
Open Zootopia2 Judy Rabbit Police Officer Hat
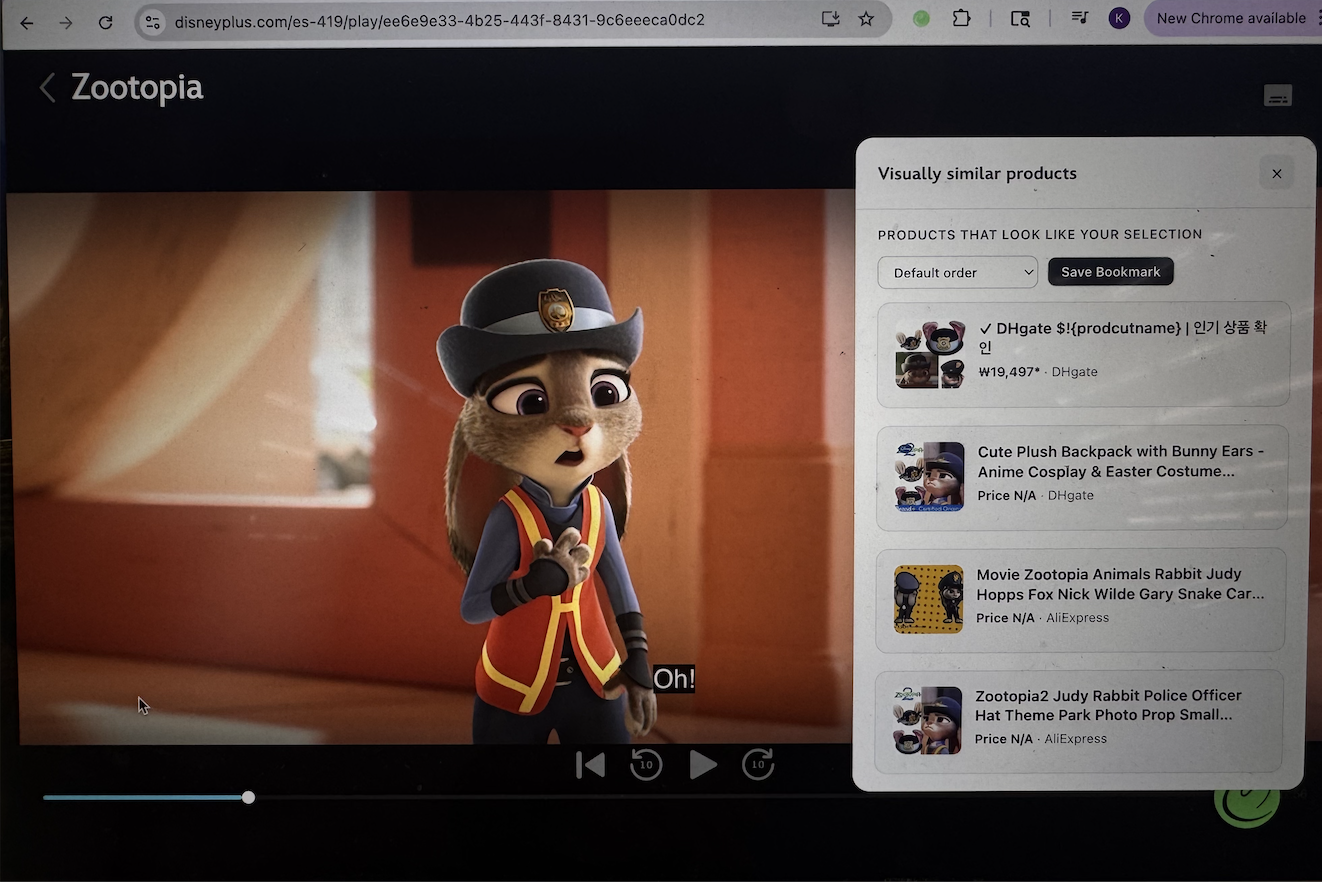click(x=1078, y=721)
